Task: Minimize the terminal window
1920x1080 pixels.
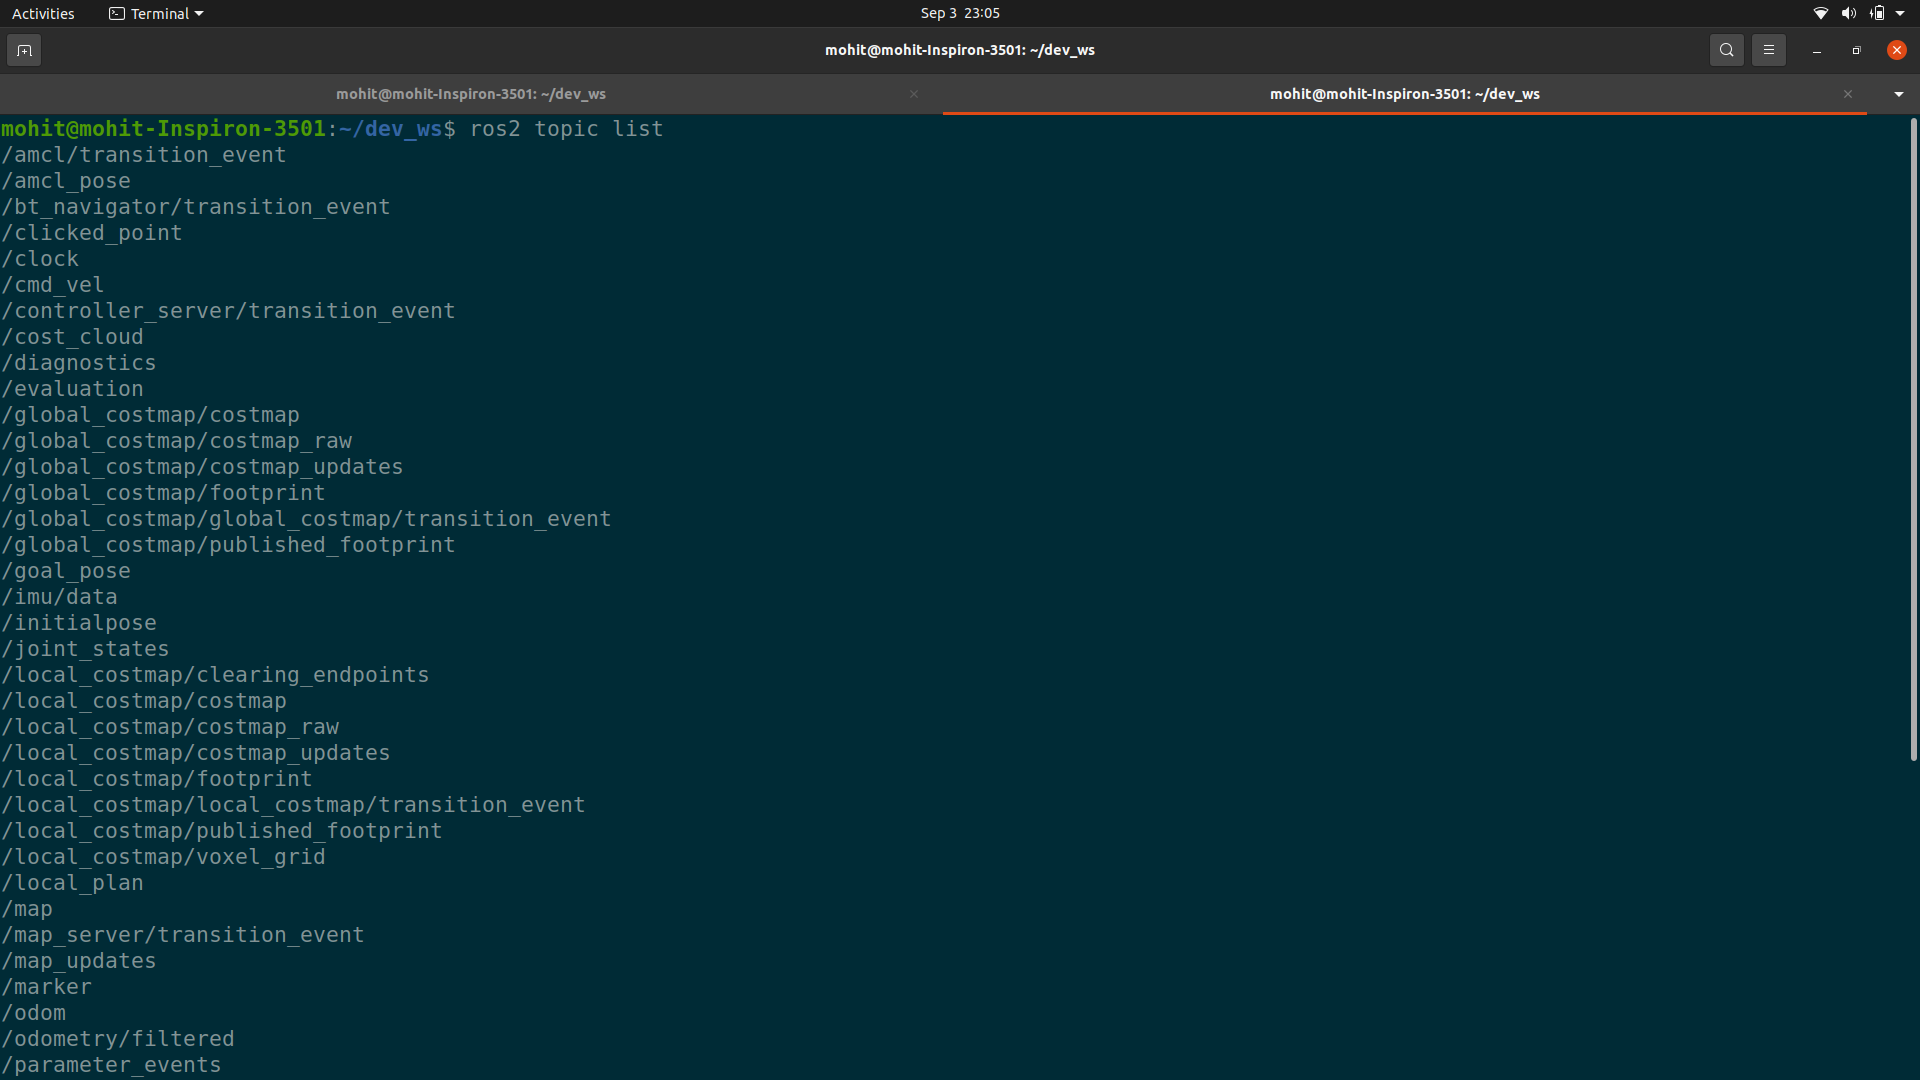Action: click(x=1816, y=50)
